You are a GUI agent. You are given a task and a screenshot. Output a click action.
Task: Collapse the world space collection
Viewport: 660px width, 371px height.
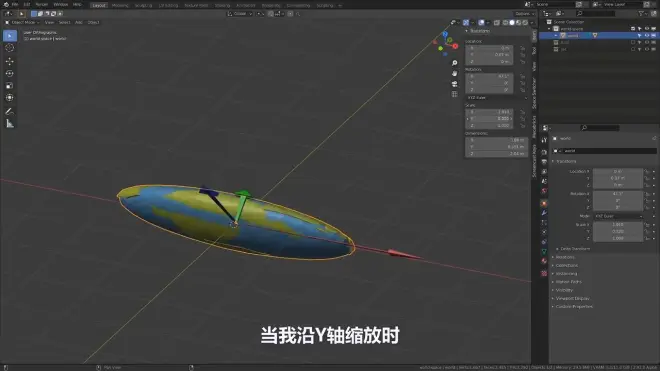click(x=549, y=29)
